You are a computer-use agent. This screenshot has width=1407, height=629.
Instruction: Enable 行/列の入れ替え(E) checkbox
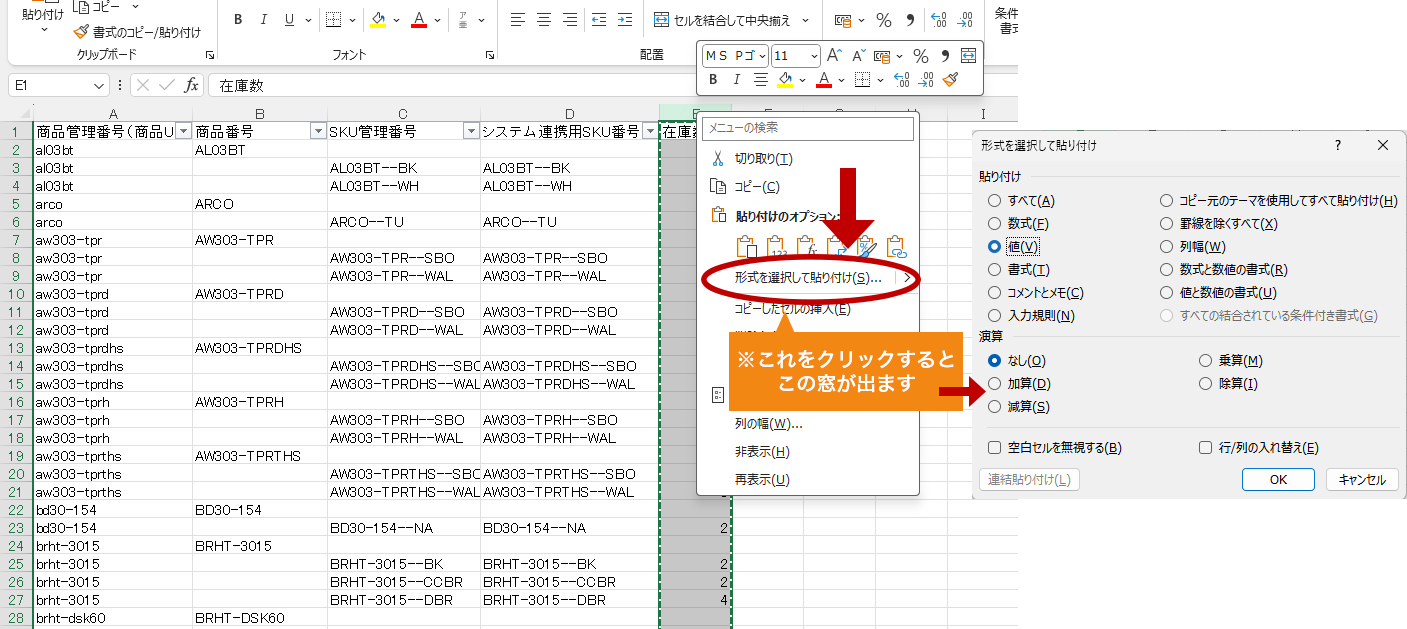[1206, 448]
